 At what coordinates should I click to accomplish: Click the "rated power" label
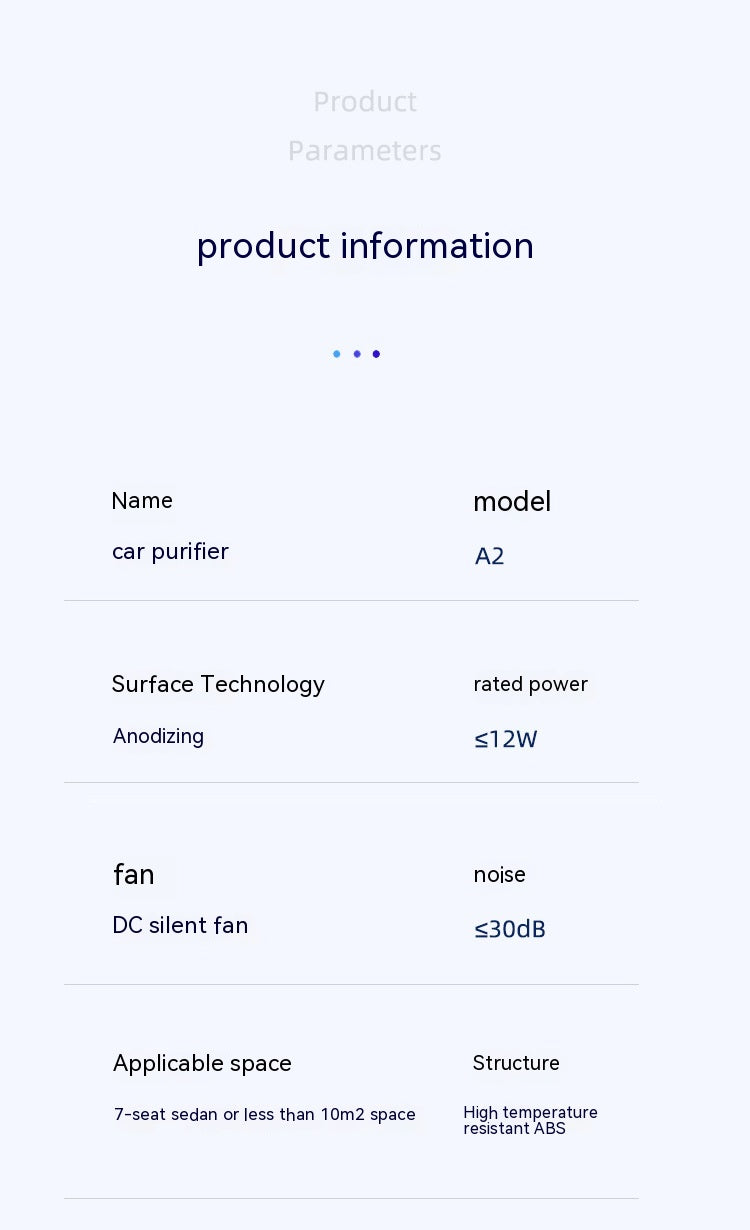point(530,685)
